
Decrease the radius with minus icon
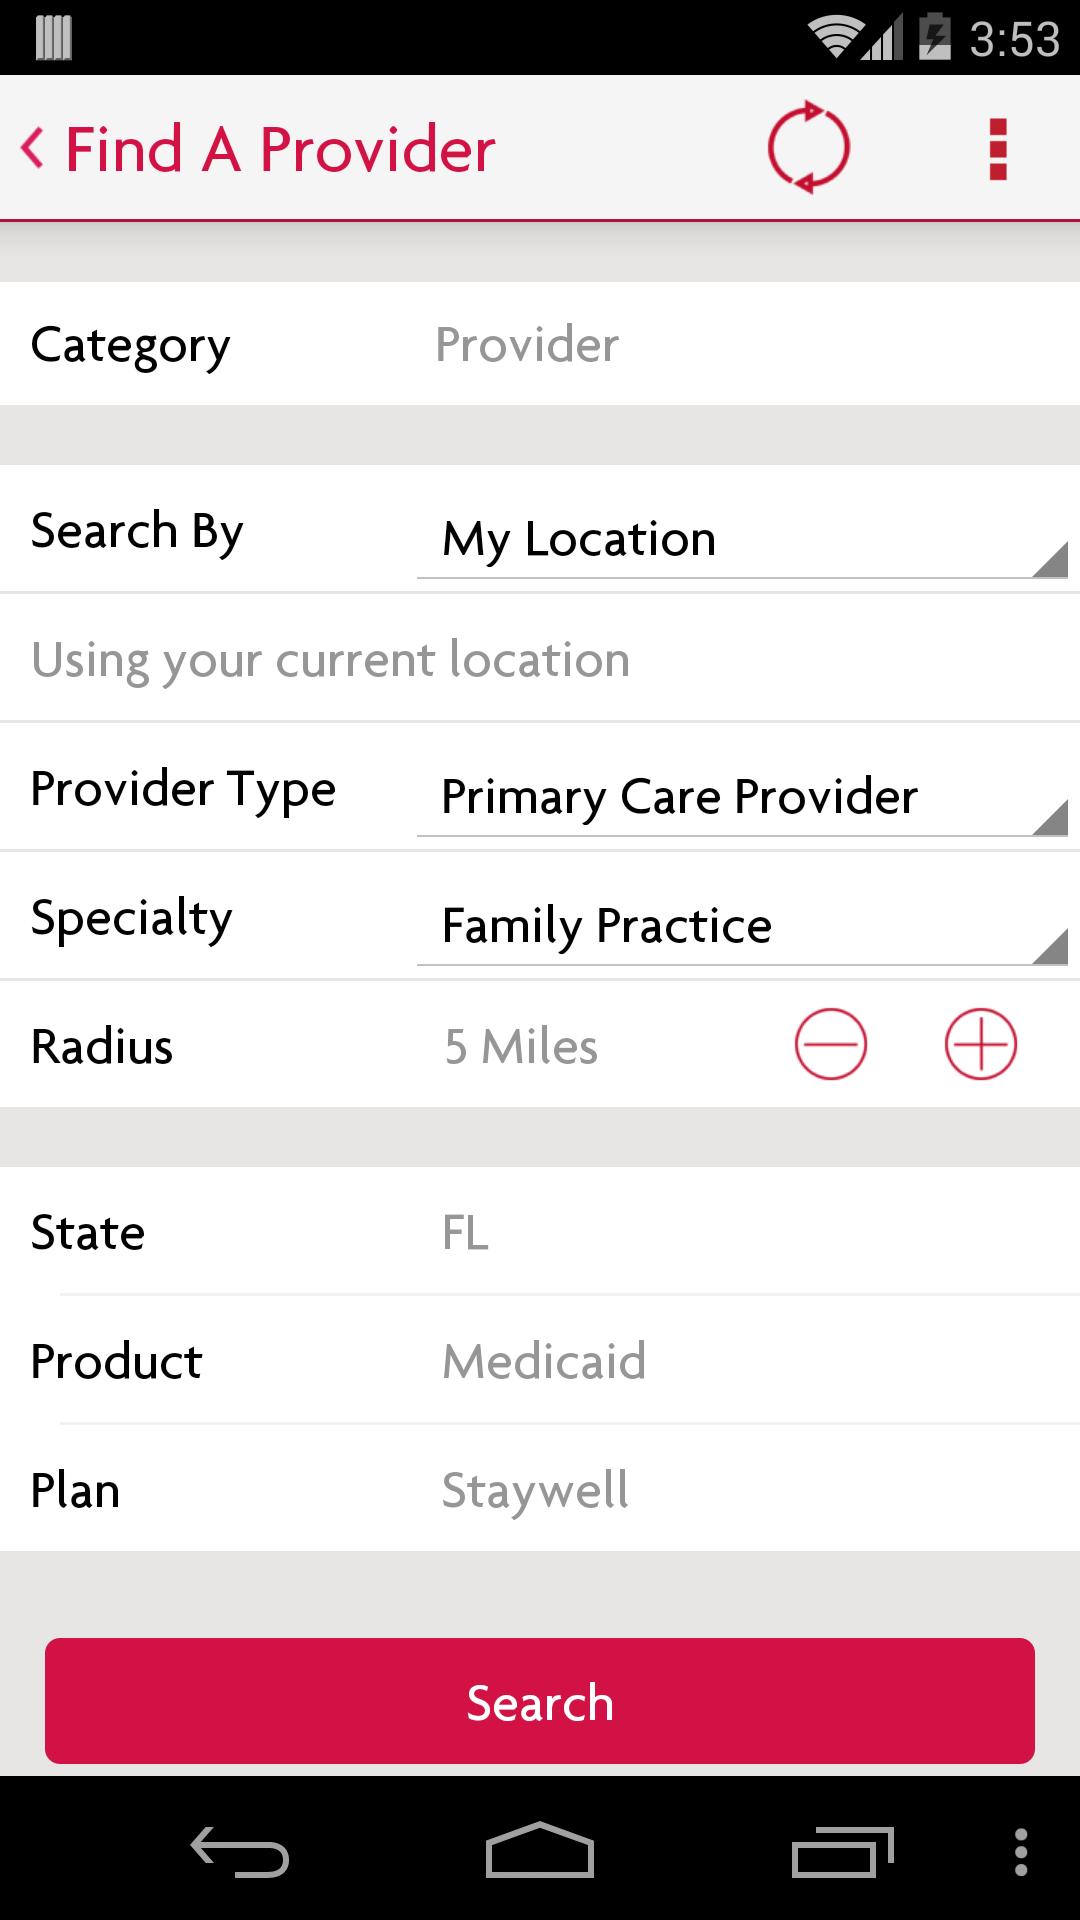(830, 1045)
